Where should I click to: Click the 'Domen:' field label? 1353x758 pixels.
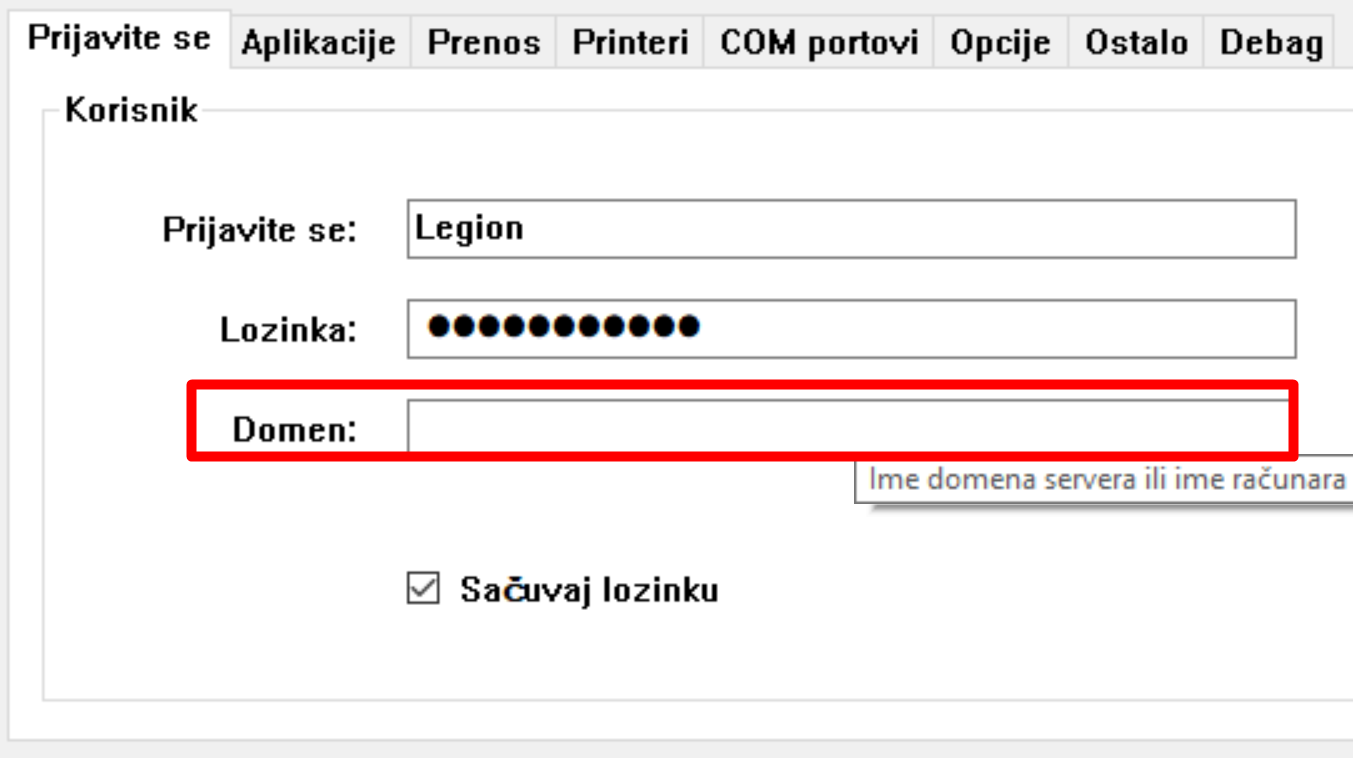pyautogui.click(x=294, y=430)
